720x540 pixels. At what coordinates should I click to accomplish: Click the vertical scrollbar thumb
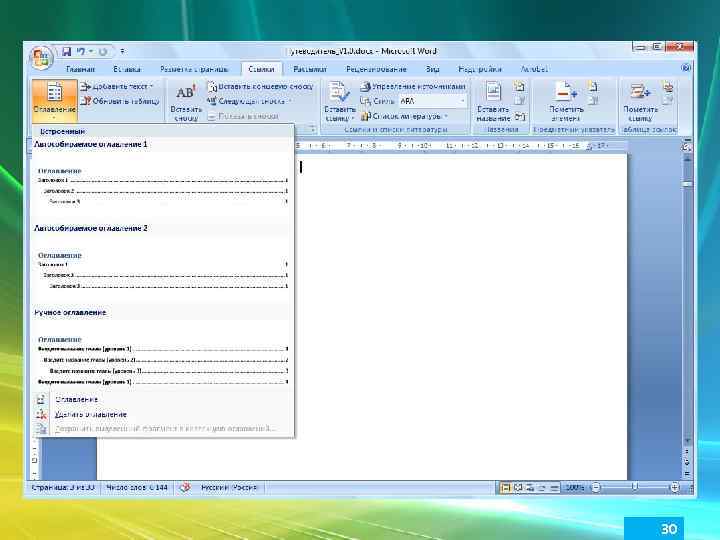pos(687,184)
